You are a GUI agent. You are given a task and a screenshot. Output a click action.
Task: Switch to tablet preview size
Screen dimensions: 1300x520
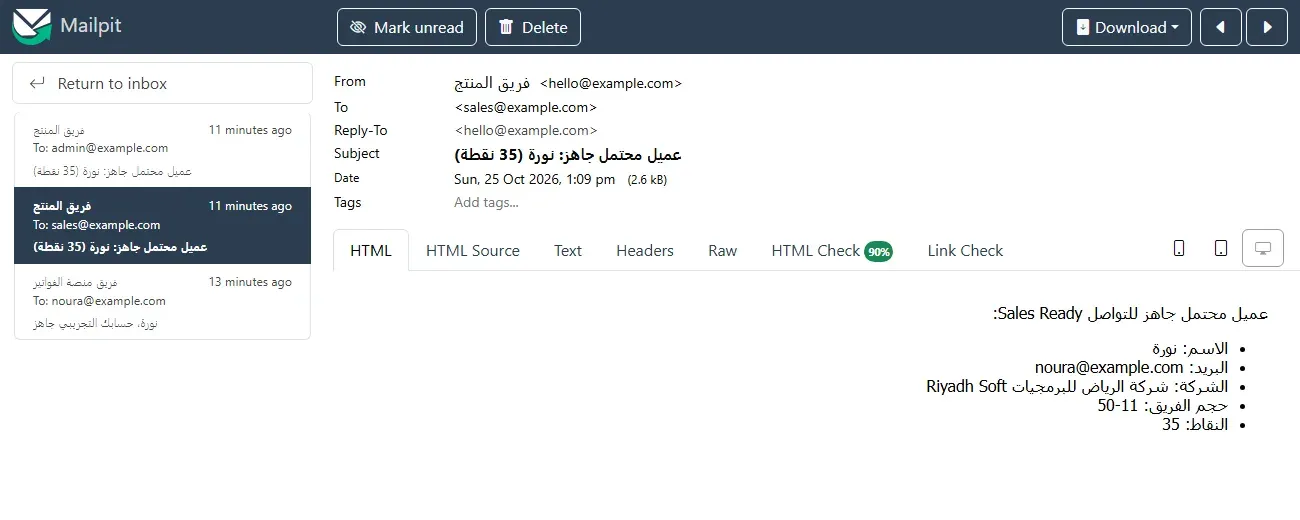(x=1220, y=248)
